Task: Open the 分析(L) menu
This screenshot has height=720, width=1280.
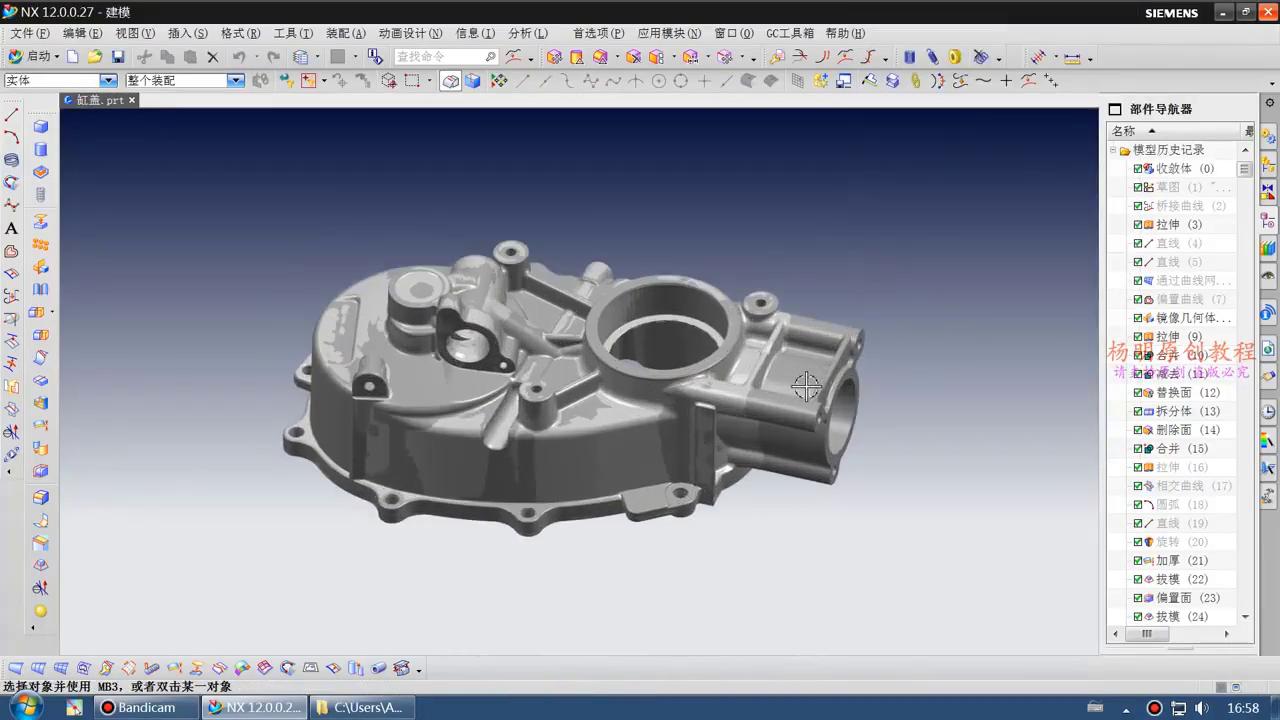Action: click(527, 33)
